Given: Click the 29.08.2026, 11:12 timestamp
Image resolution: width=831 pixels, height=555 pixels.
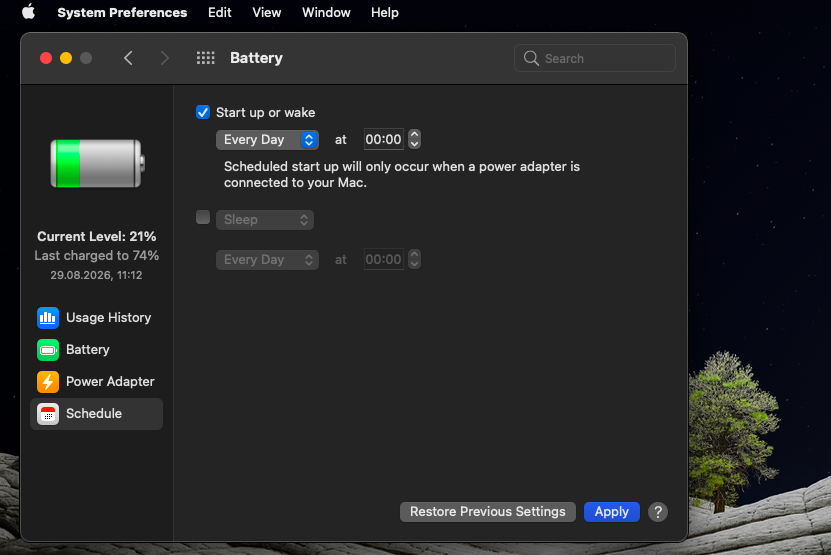Looking at the screenshot, I should coord(96,275).
